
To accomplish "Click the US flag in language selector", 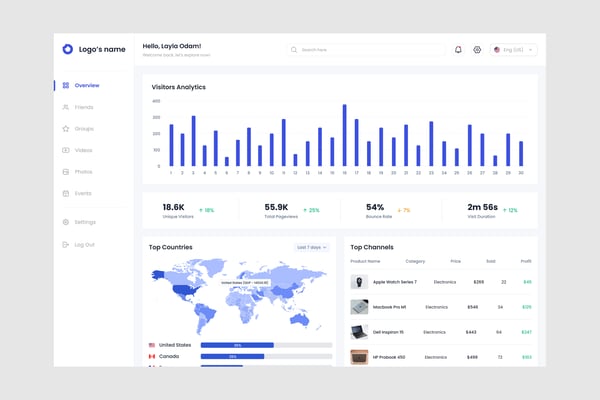I will point(497,50).
